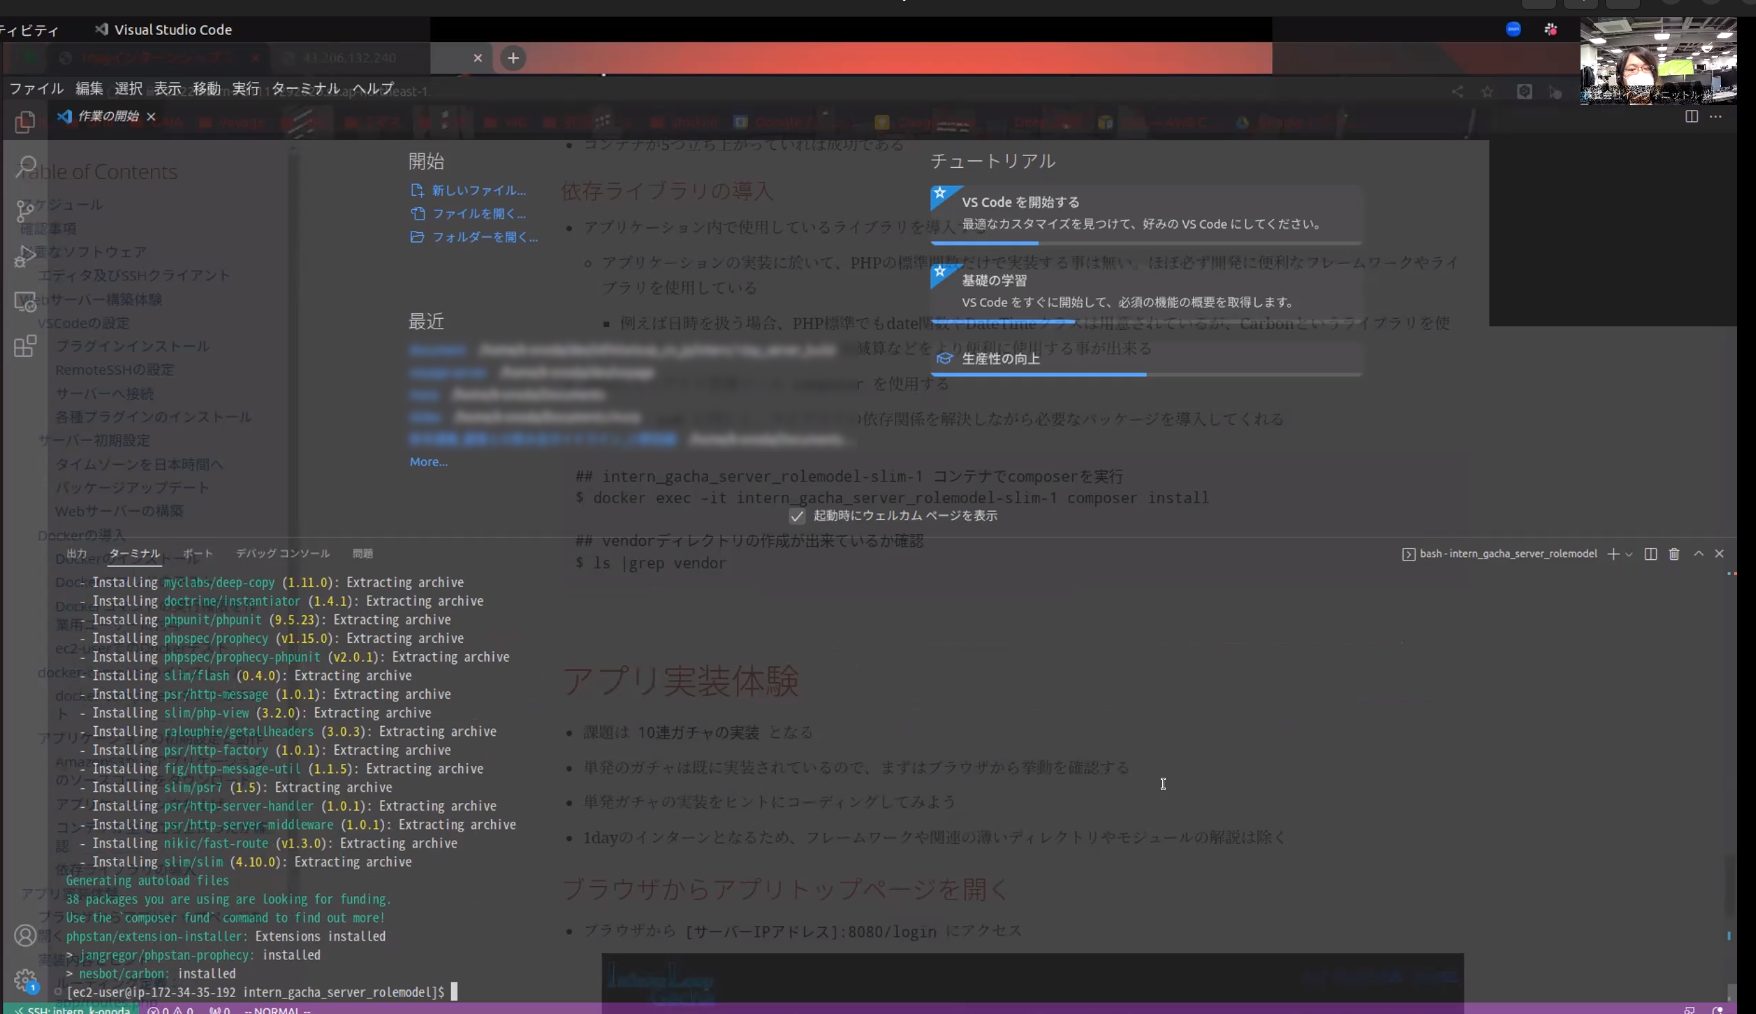Open the Manage gear icon
The height and width of the screenshot is (1014, 1756).
pyautogui.click(x=25, y=980)
